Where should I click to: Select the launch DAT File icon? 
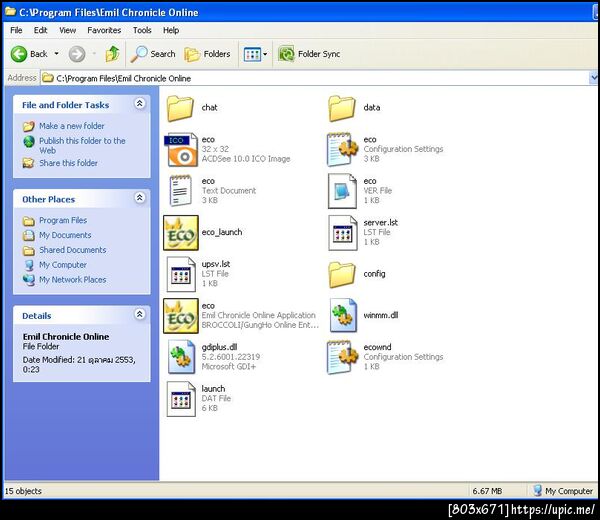(x=181, y=399)
